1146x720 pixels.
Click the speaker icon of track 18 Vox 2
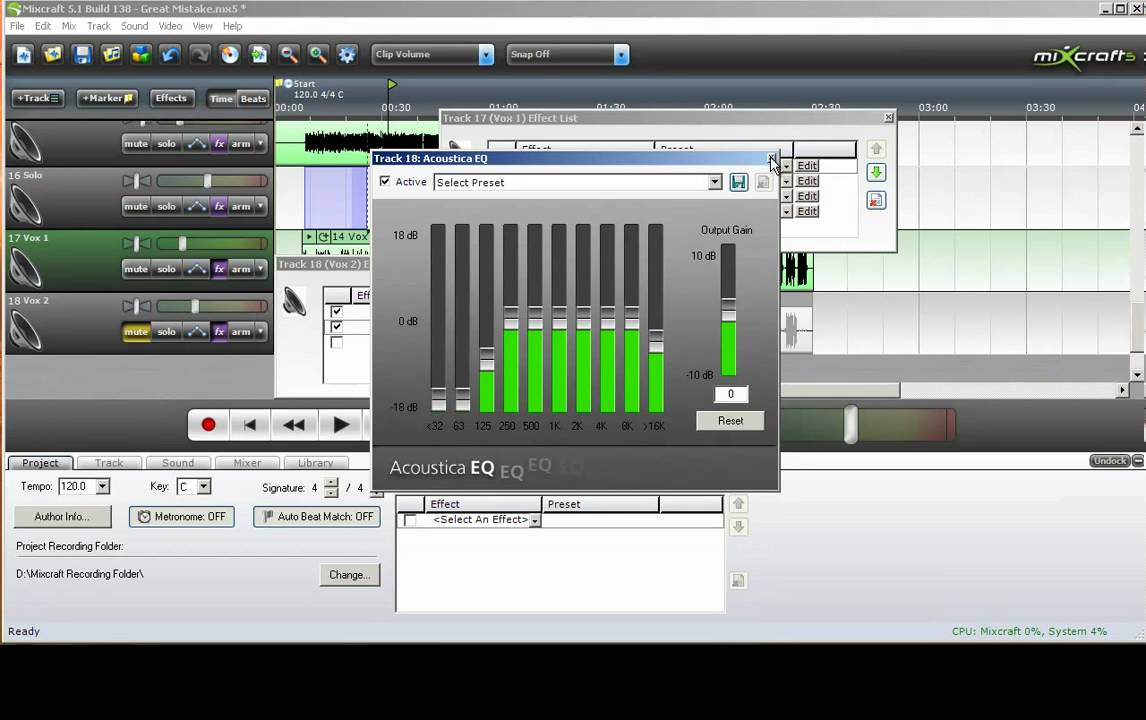coord(26,330)
